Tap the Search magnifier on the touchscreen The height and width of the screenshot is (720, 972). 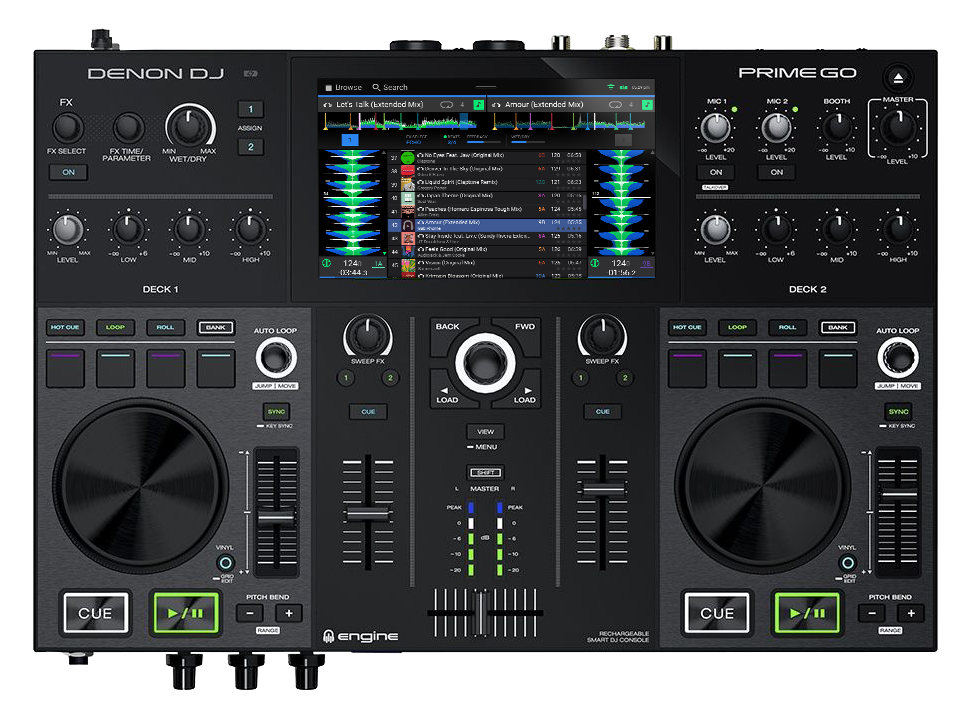click(x=377, y=88)
